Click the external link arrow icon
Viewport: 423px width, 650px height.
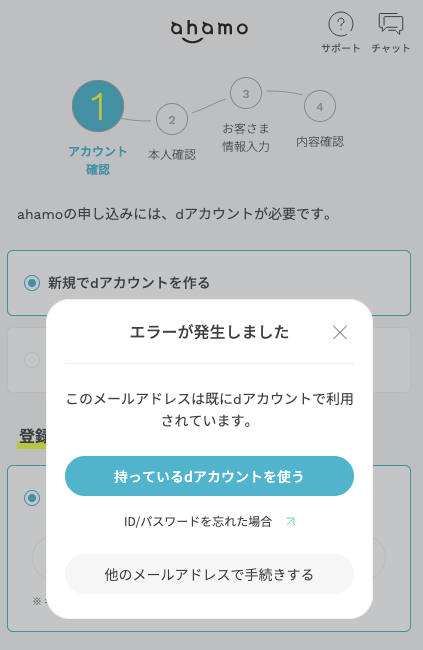(291, 521)
